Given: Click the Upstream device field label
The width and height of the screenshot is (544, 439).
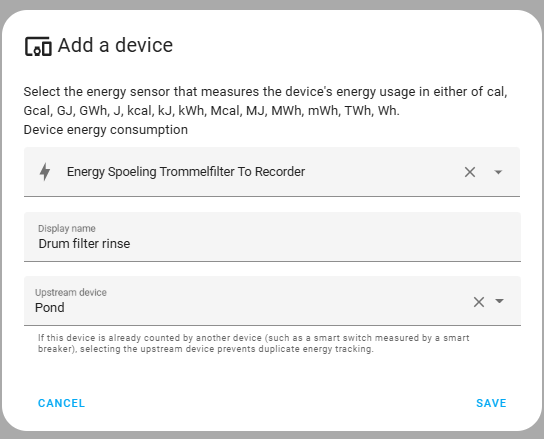Looking at the screenshot, I should click(x=71, y=293).
